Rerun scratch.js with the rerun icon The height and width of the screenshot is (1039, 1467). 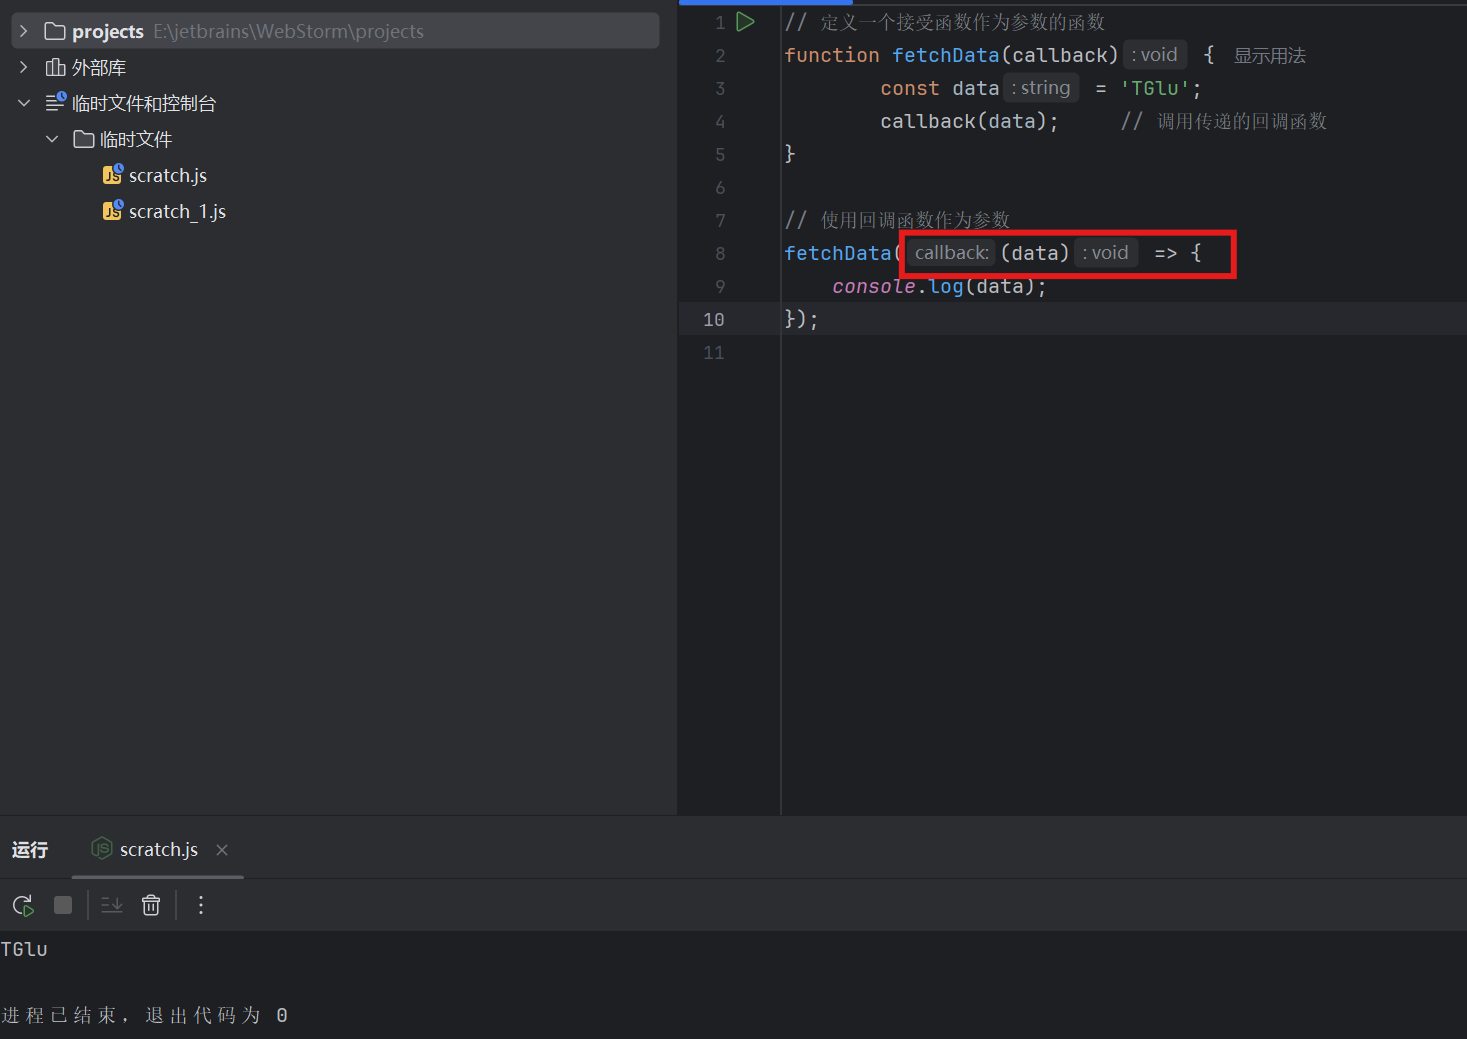(23, 905)
